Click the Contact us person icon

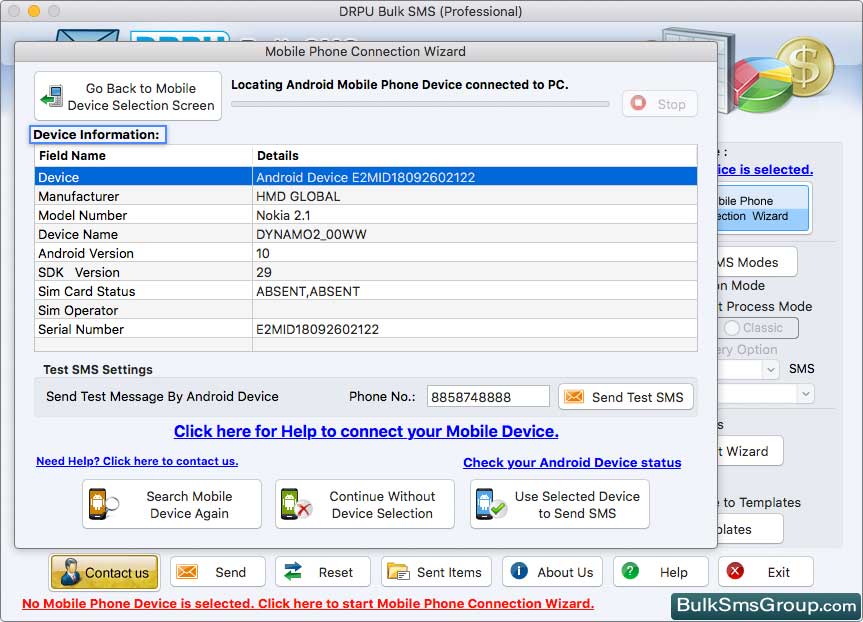pos(70,571)
